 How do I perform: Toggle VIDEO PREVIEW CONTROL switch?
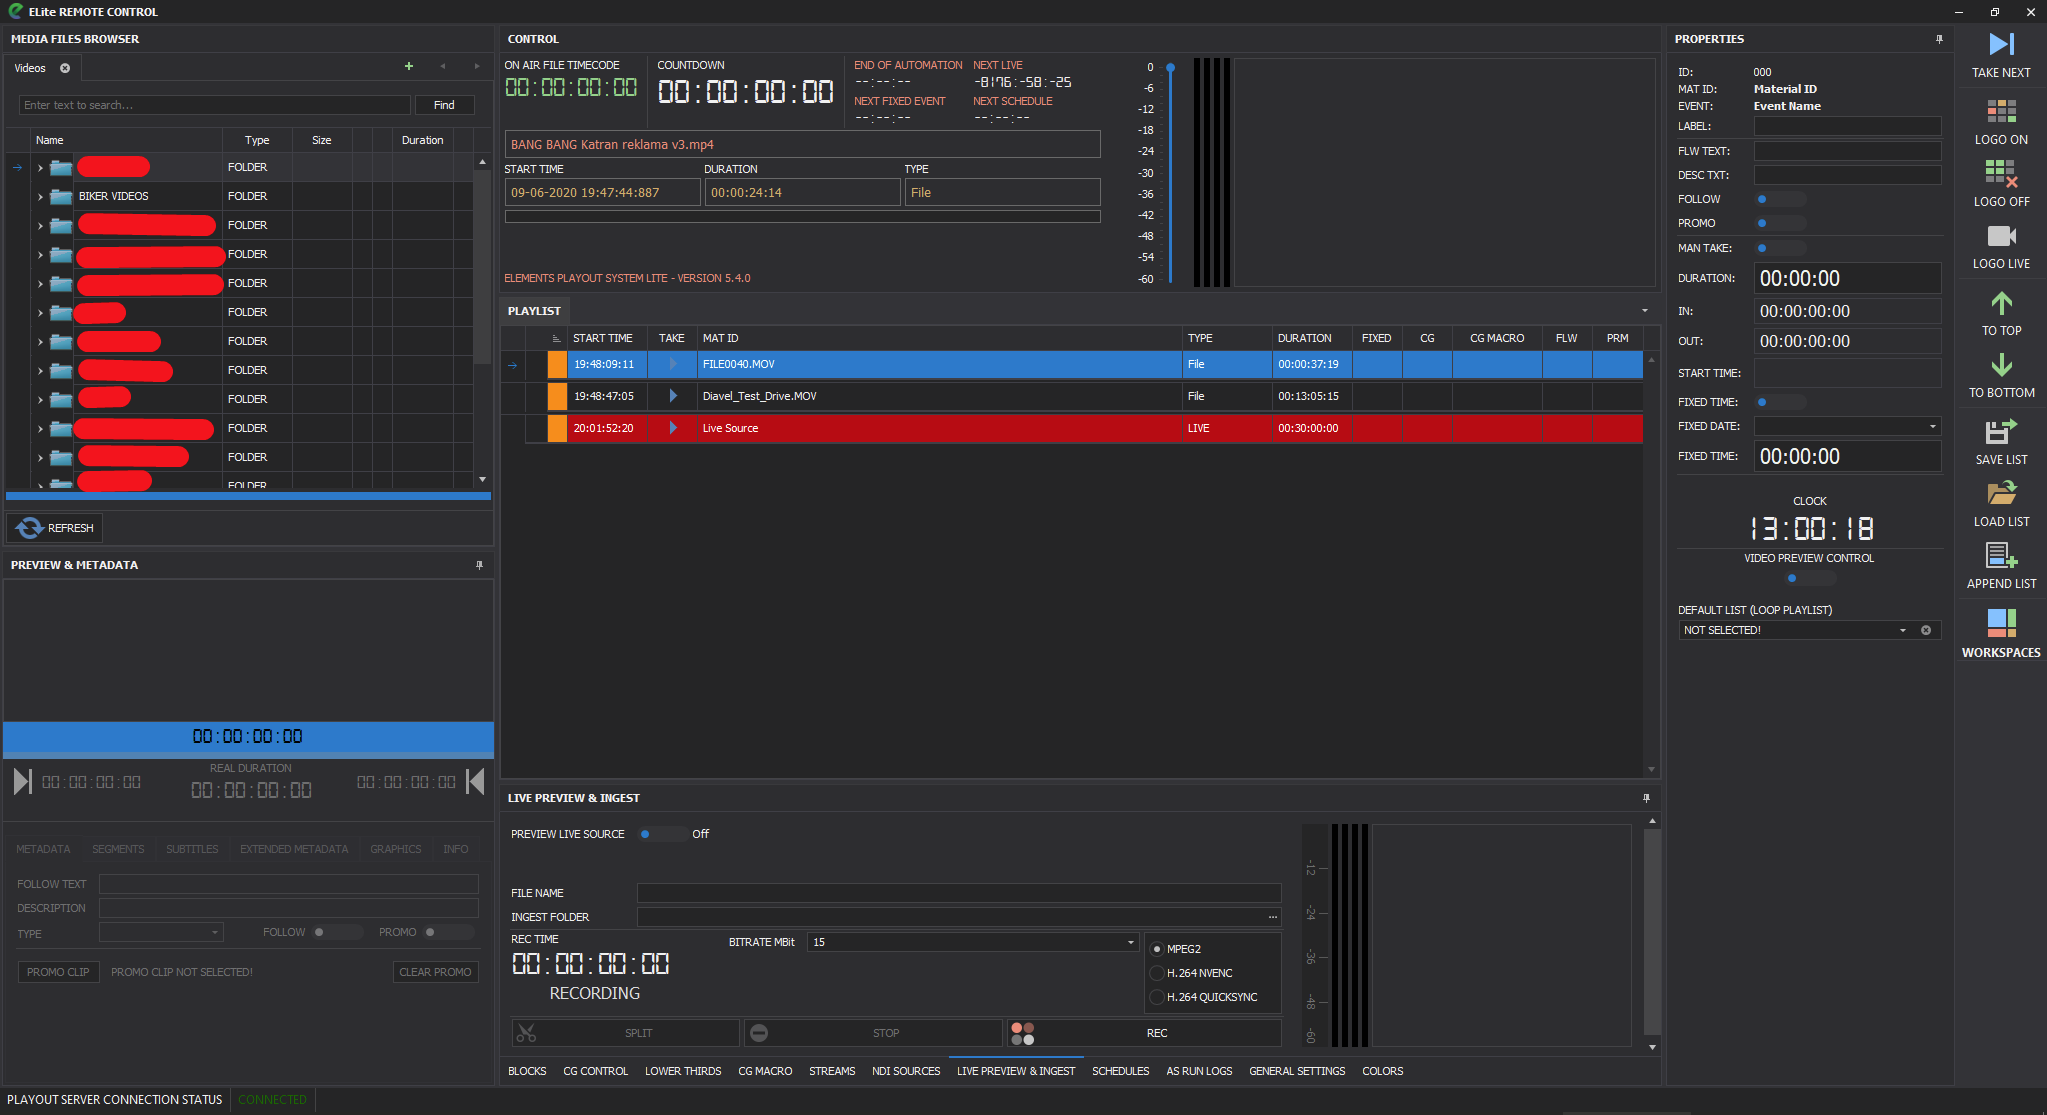pyautogui.click(x=1809, y=578)
